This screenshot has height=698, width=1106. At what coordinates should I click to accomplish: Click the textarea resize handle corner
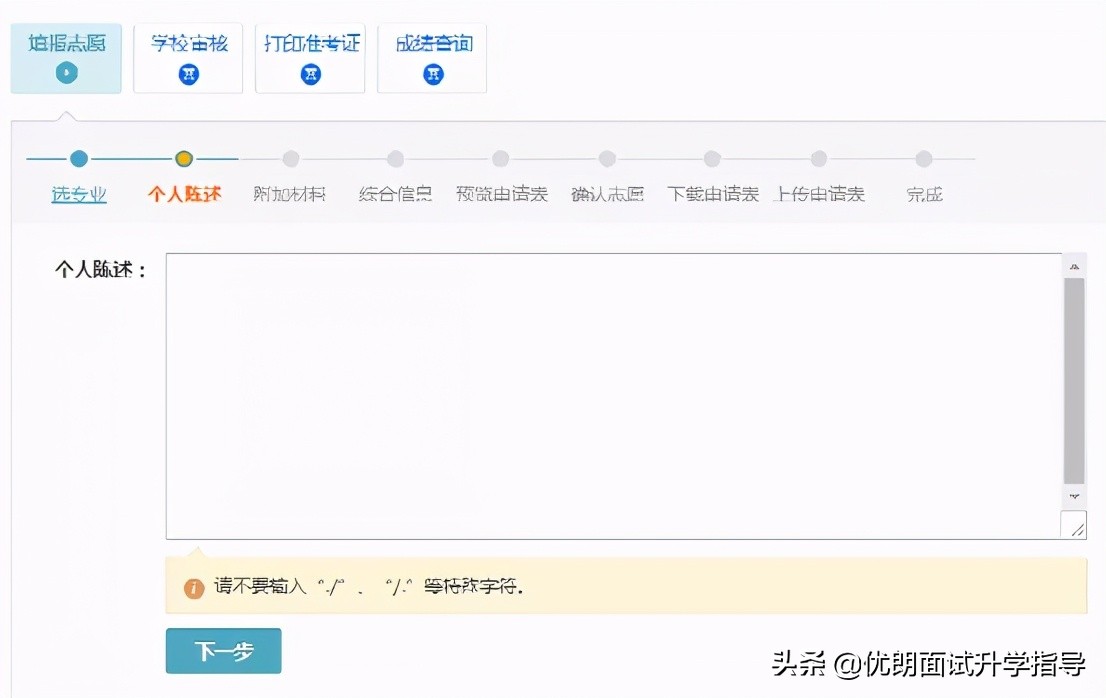click(x=1074, y=525)
